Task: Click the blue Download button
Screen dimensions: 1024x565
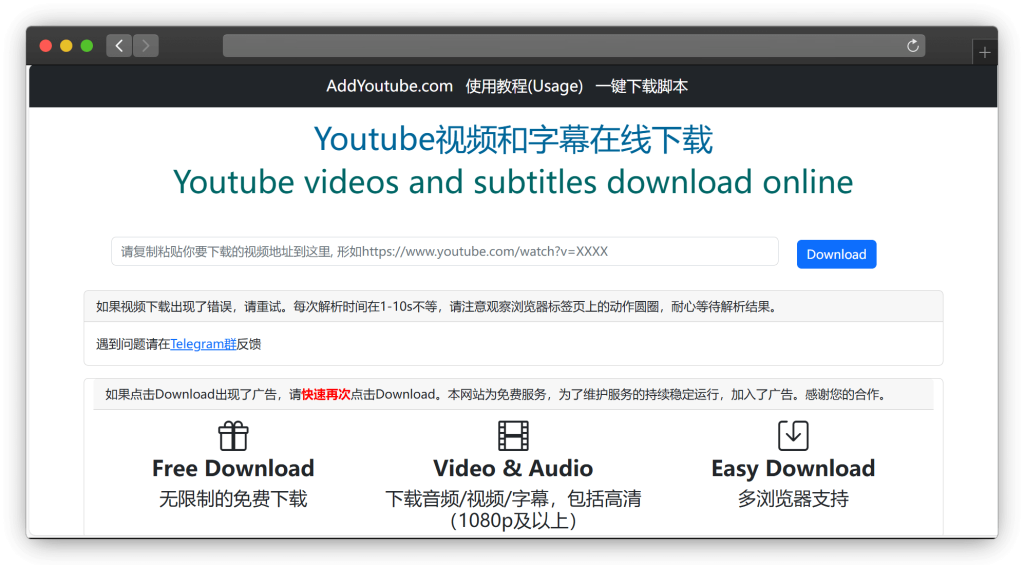Action: [836, 254]
